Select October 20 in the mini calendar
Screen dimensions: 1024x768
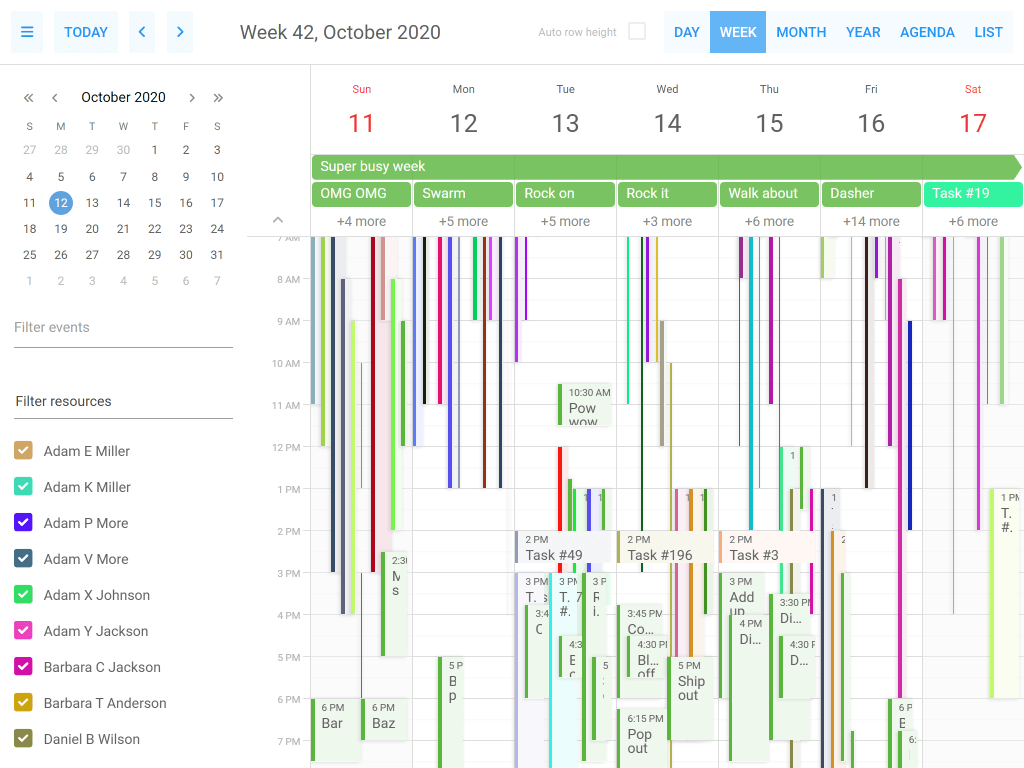(92, 228)
